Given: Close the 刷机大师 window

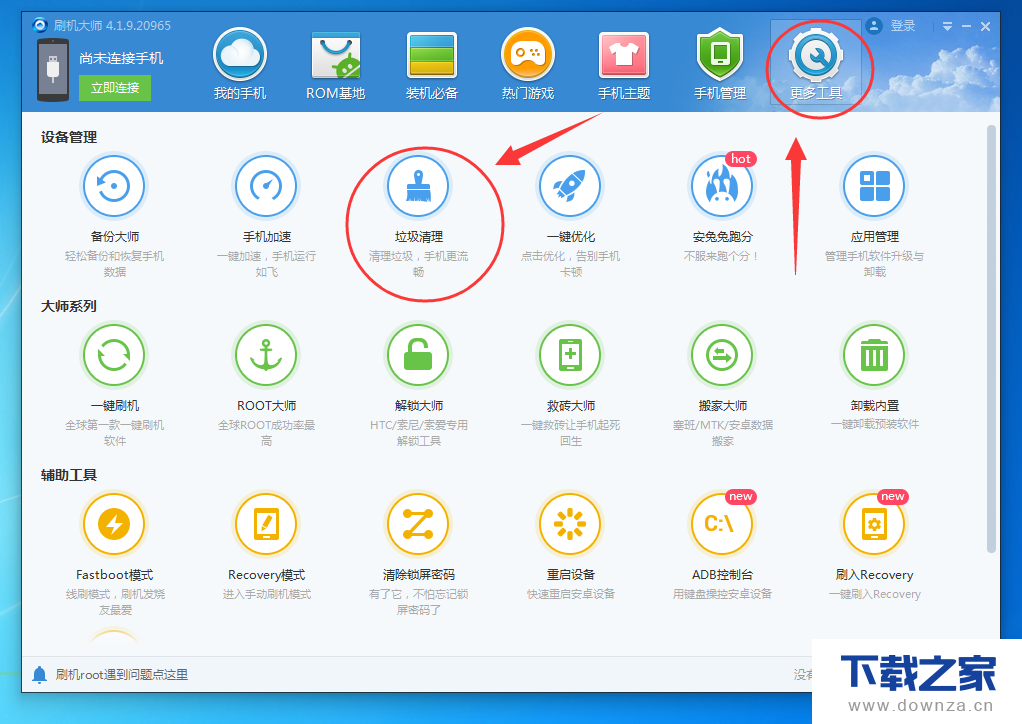Looking at the screenshot, I should [x=986, y=26].
